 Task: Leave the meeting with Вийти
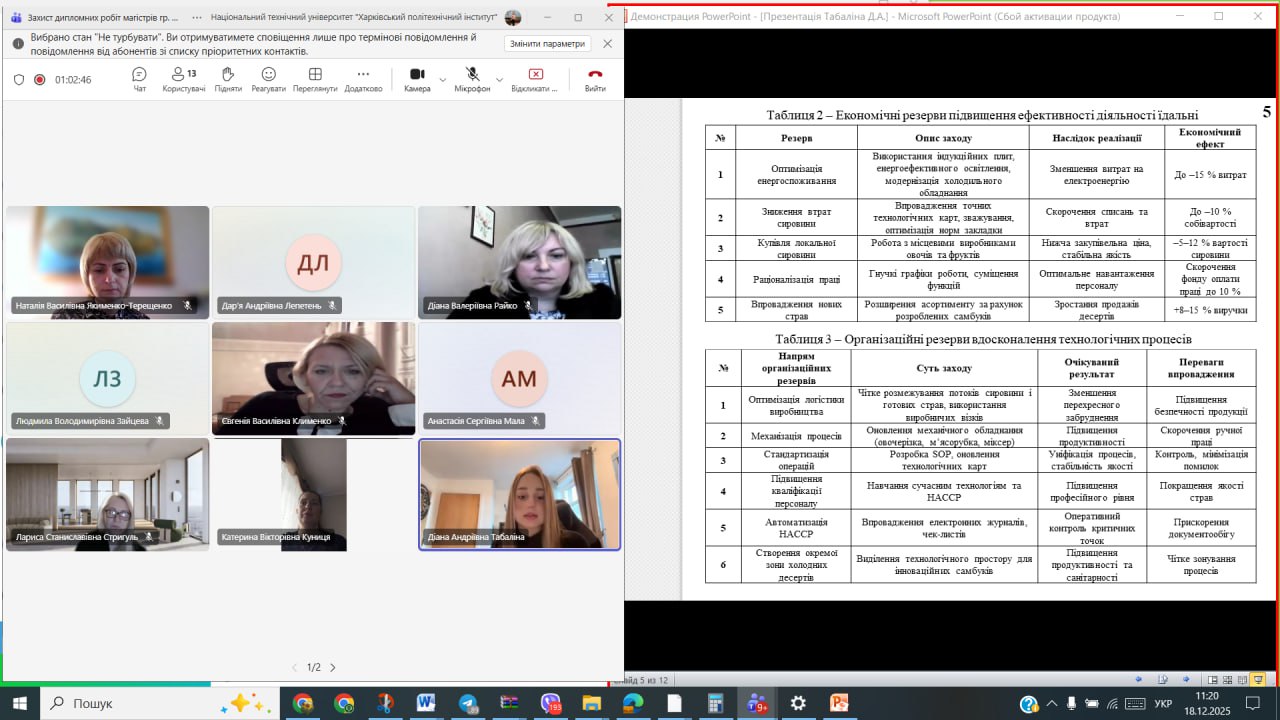(595, 79)
